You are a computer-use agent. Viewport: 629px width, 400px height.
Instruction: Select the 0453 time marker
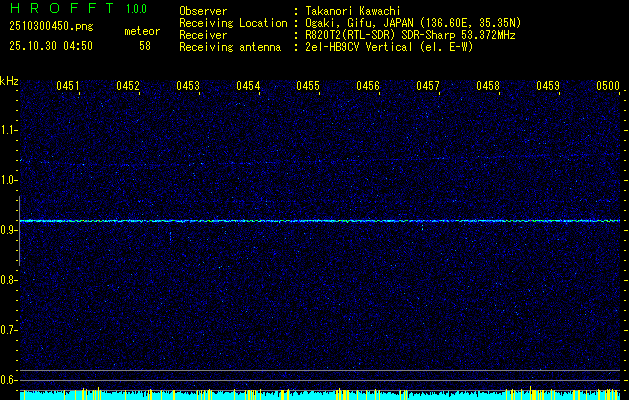(188, 87)
